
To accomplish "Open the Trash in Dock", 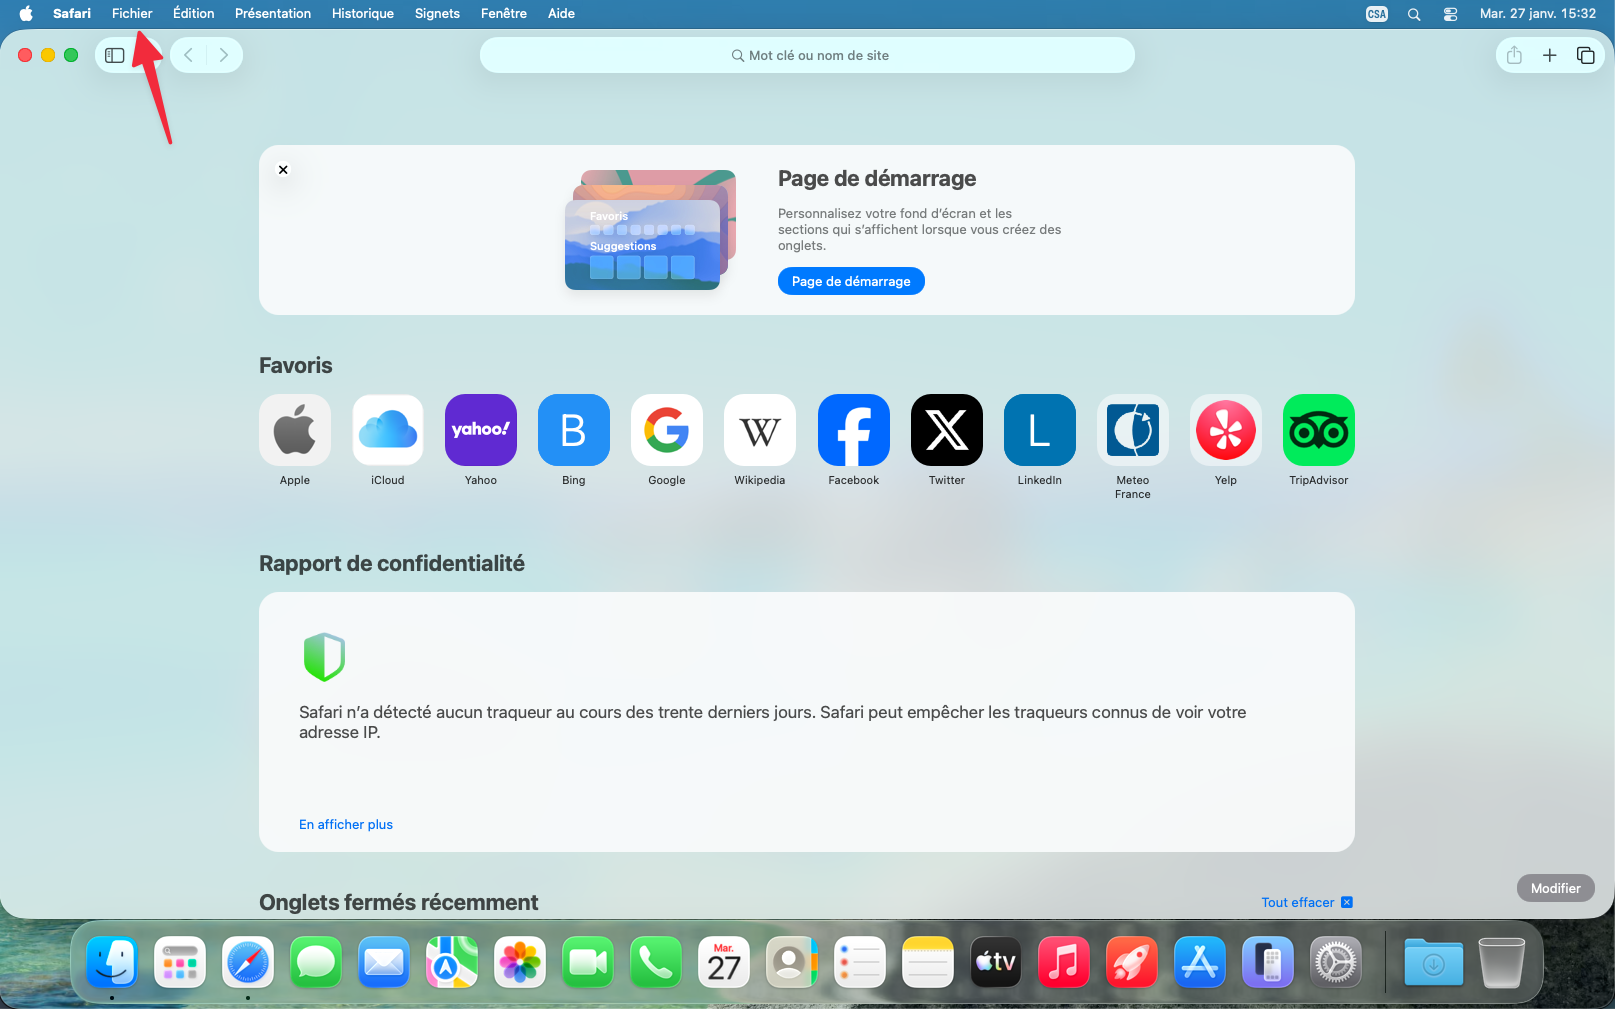I will coord(1501,963).
